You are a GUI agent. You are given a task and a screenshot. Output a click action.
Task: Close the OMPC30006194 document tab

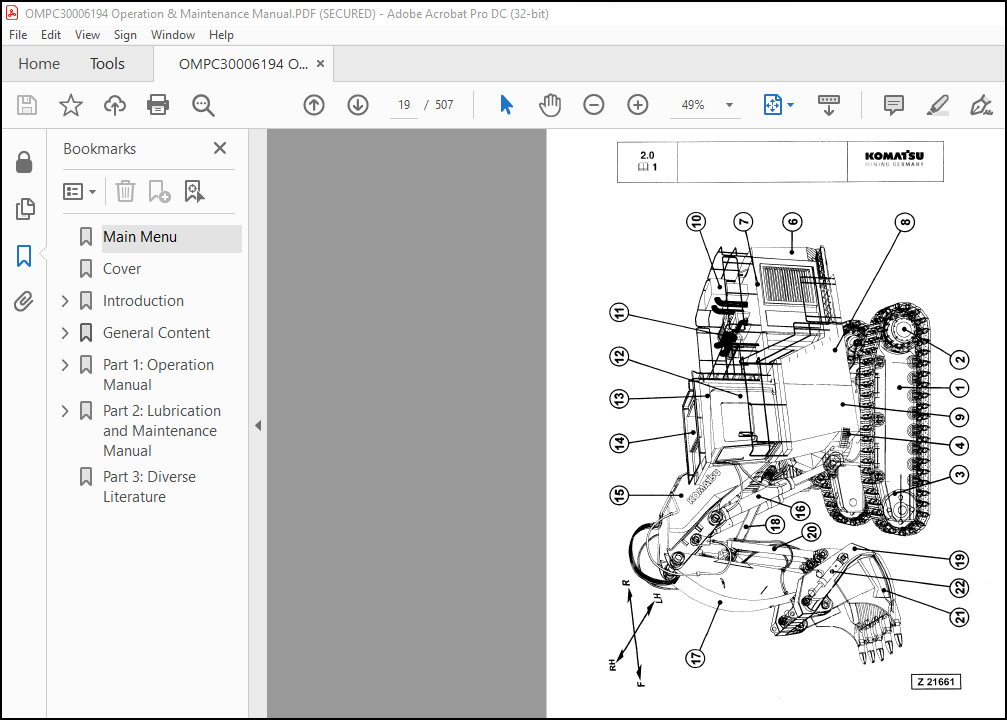[320, 64]
